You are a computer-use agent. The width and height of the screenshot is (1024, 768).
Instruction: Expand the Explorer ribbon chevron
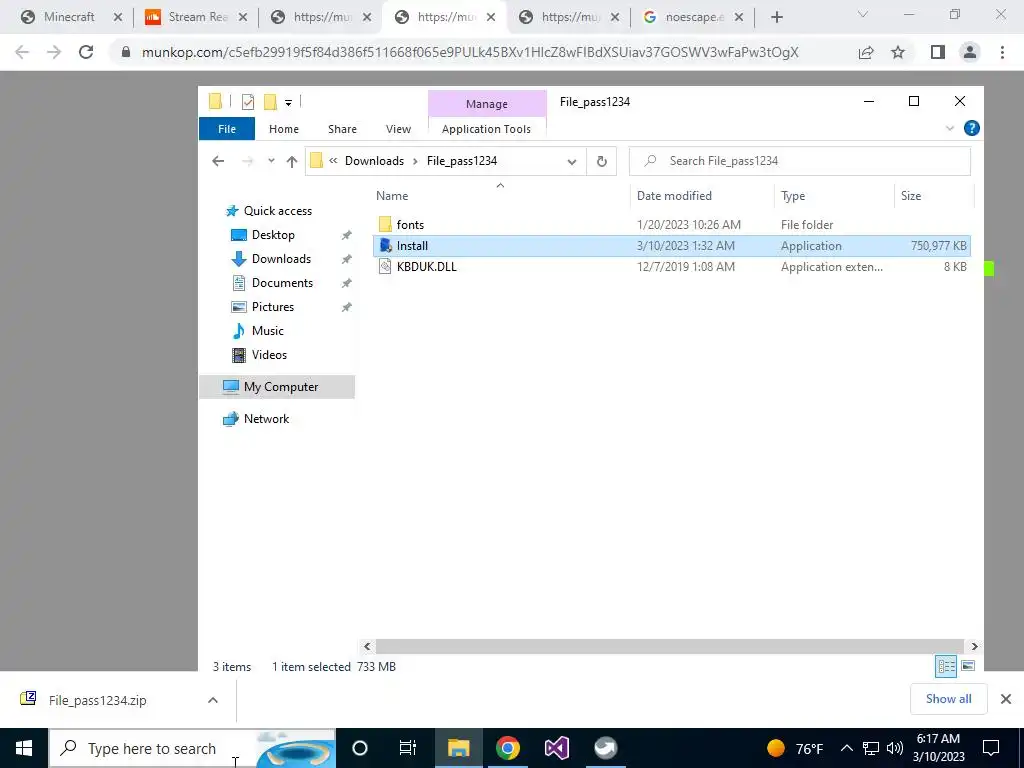click(x=950, y=129)
